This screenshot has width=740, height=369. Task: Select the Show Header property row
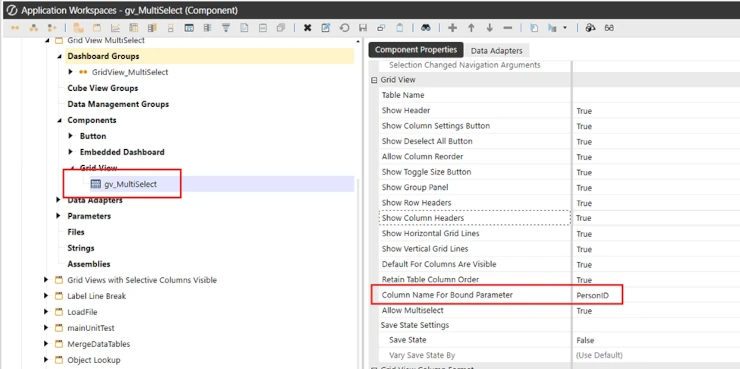point(406,110)
